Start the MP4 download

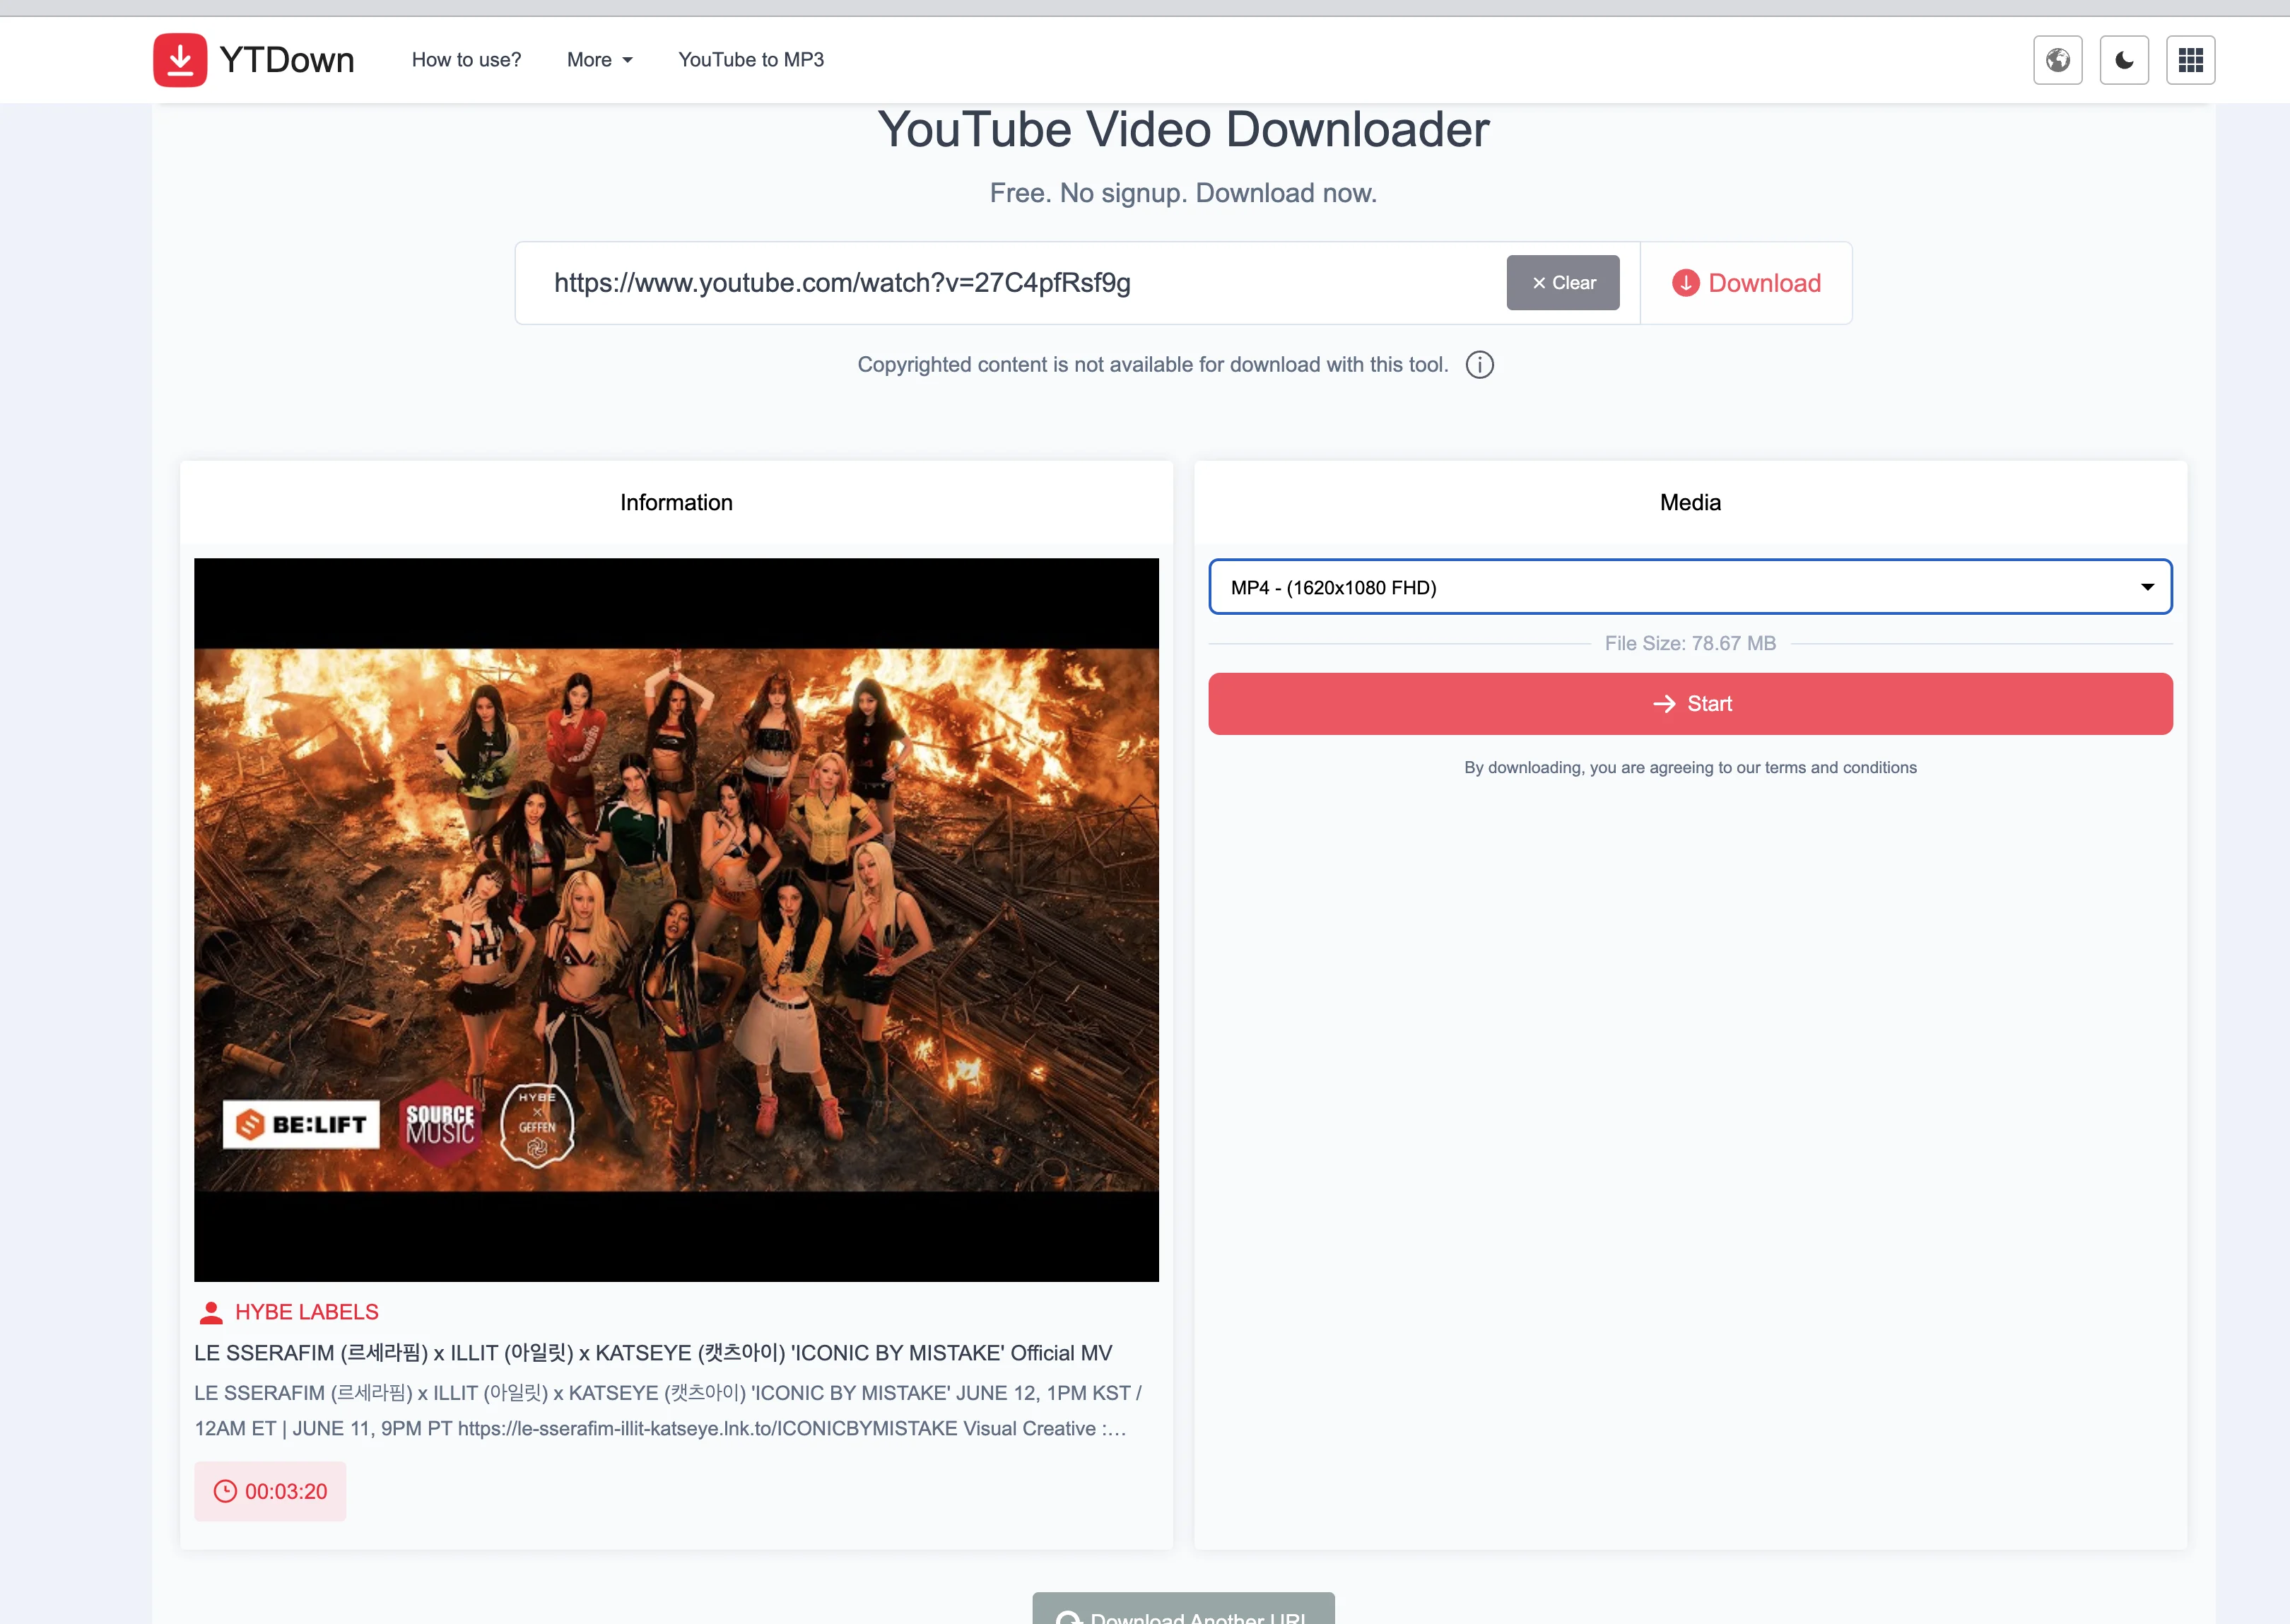[x=1690, y=704]
